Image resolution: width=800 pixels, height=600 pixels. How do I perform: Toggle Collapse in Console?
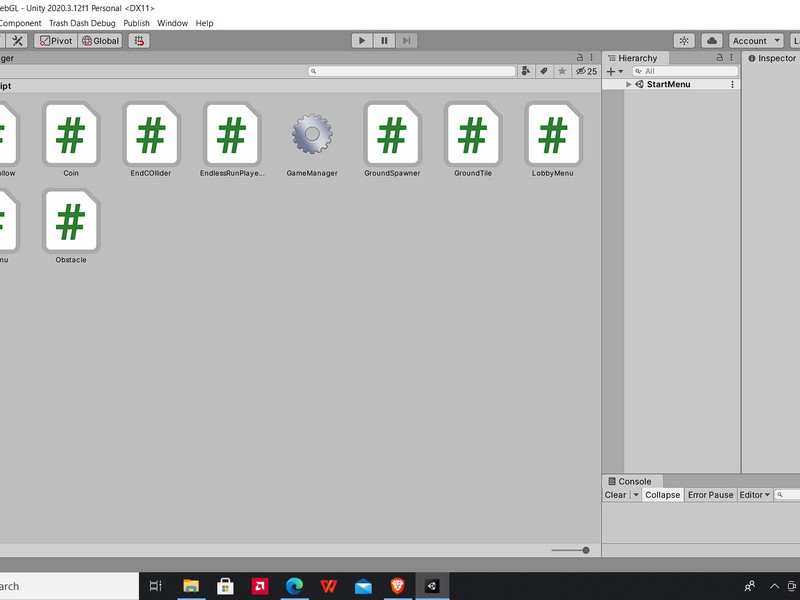662,495
